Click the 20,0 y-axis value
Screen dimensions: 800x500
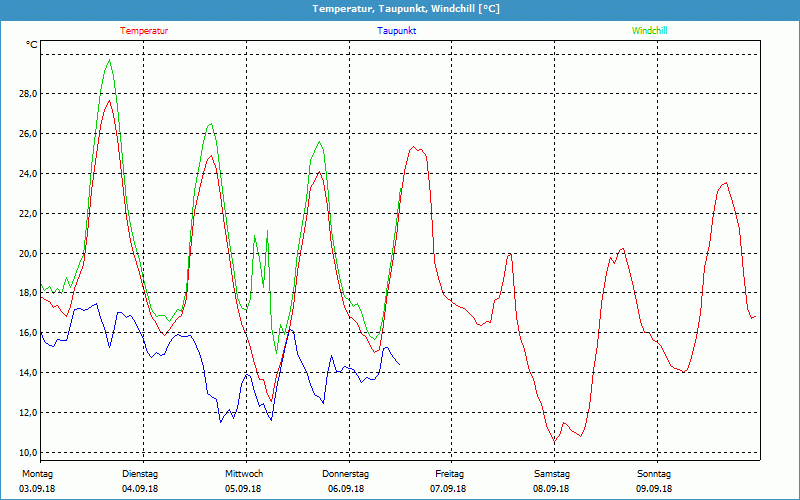click(29, 254)
